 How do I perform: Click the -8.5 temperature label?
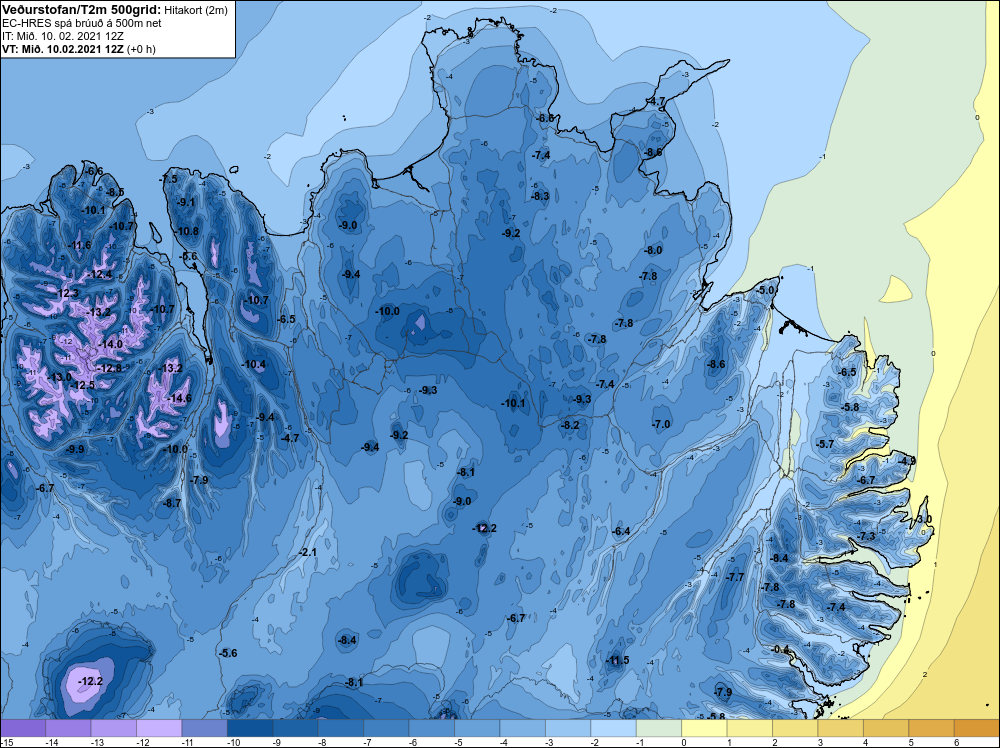coord(115,192)
